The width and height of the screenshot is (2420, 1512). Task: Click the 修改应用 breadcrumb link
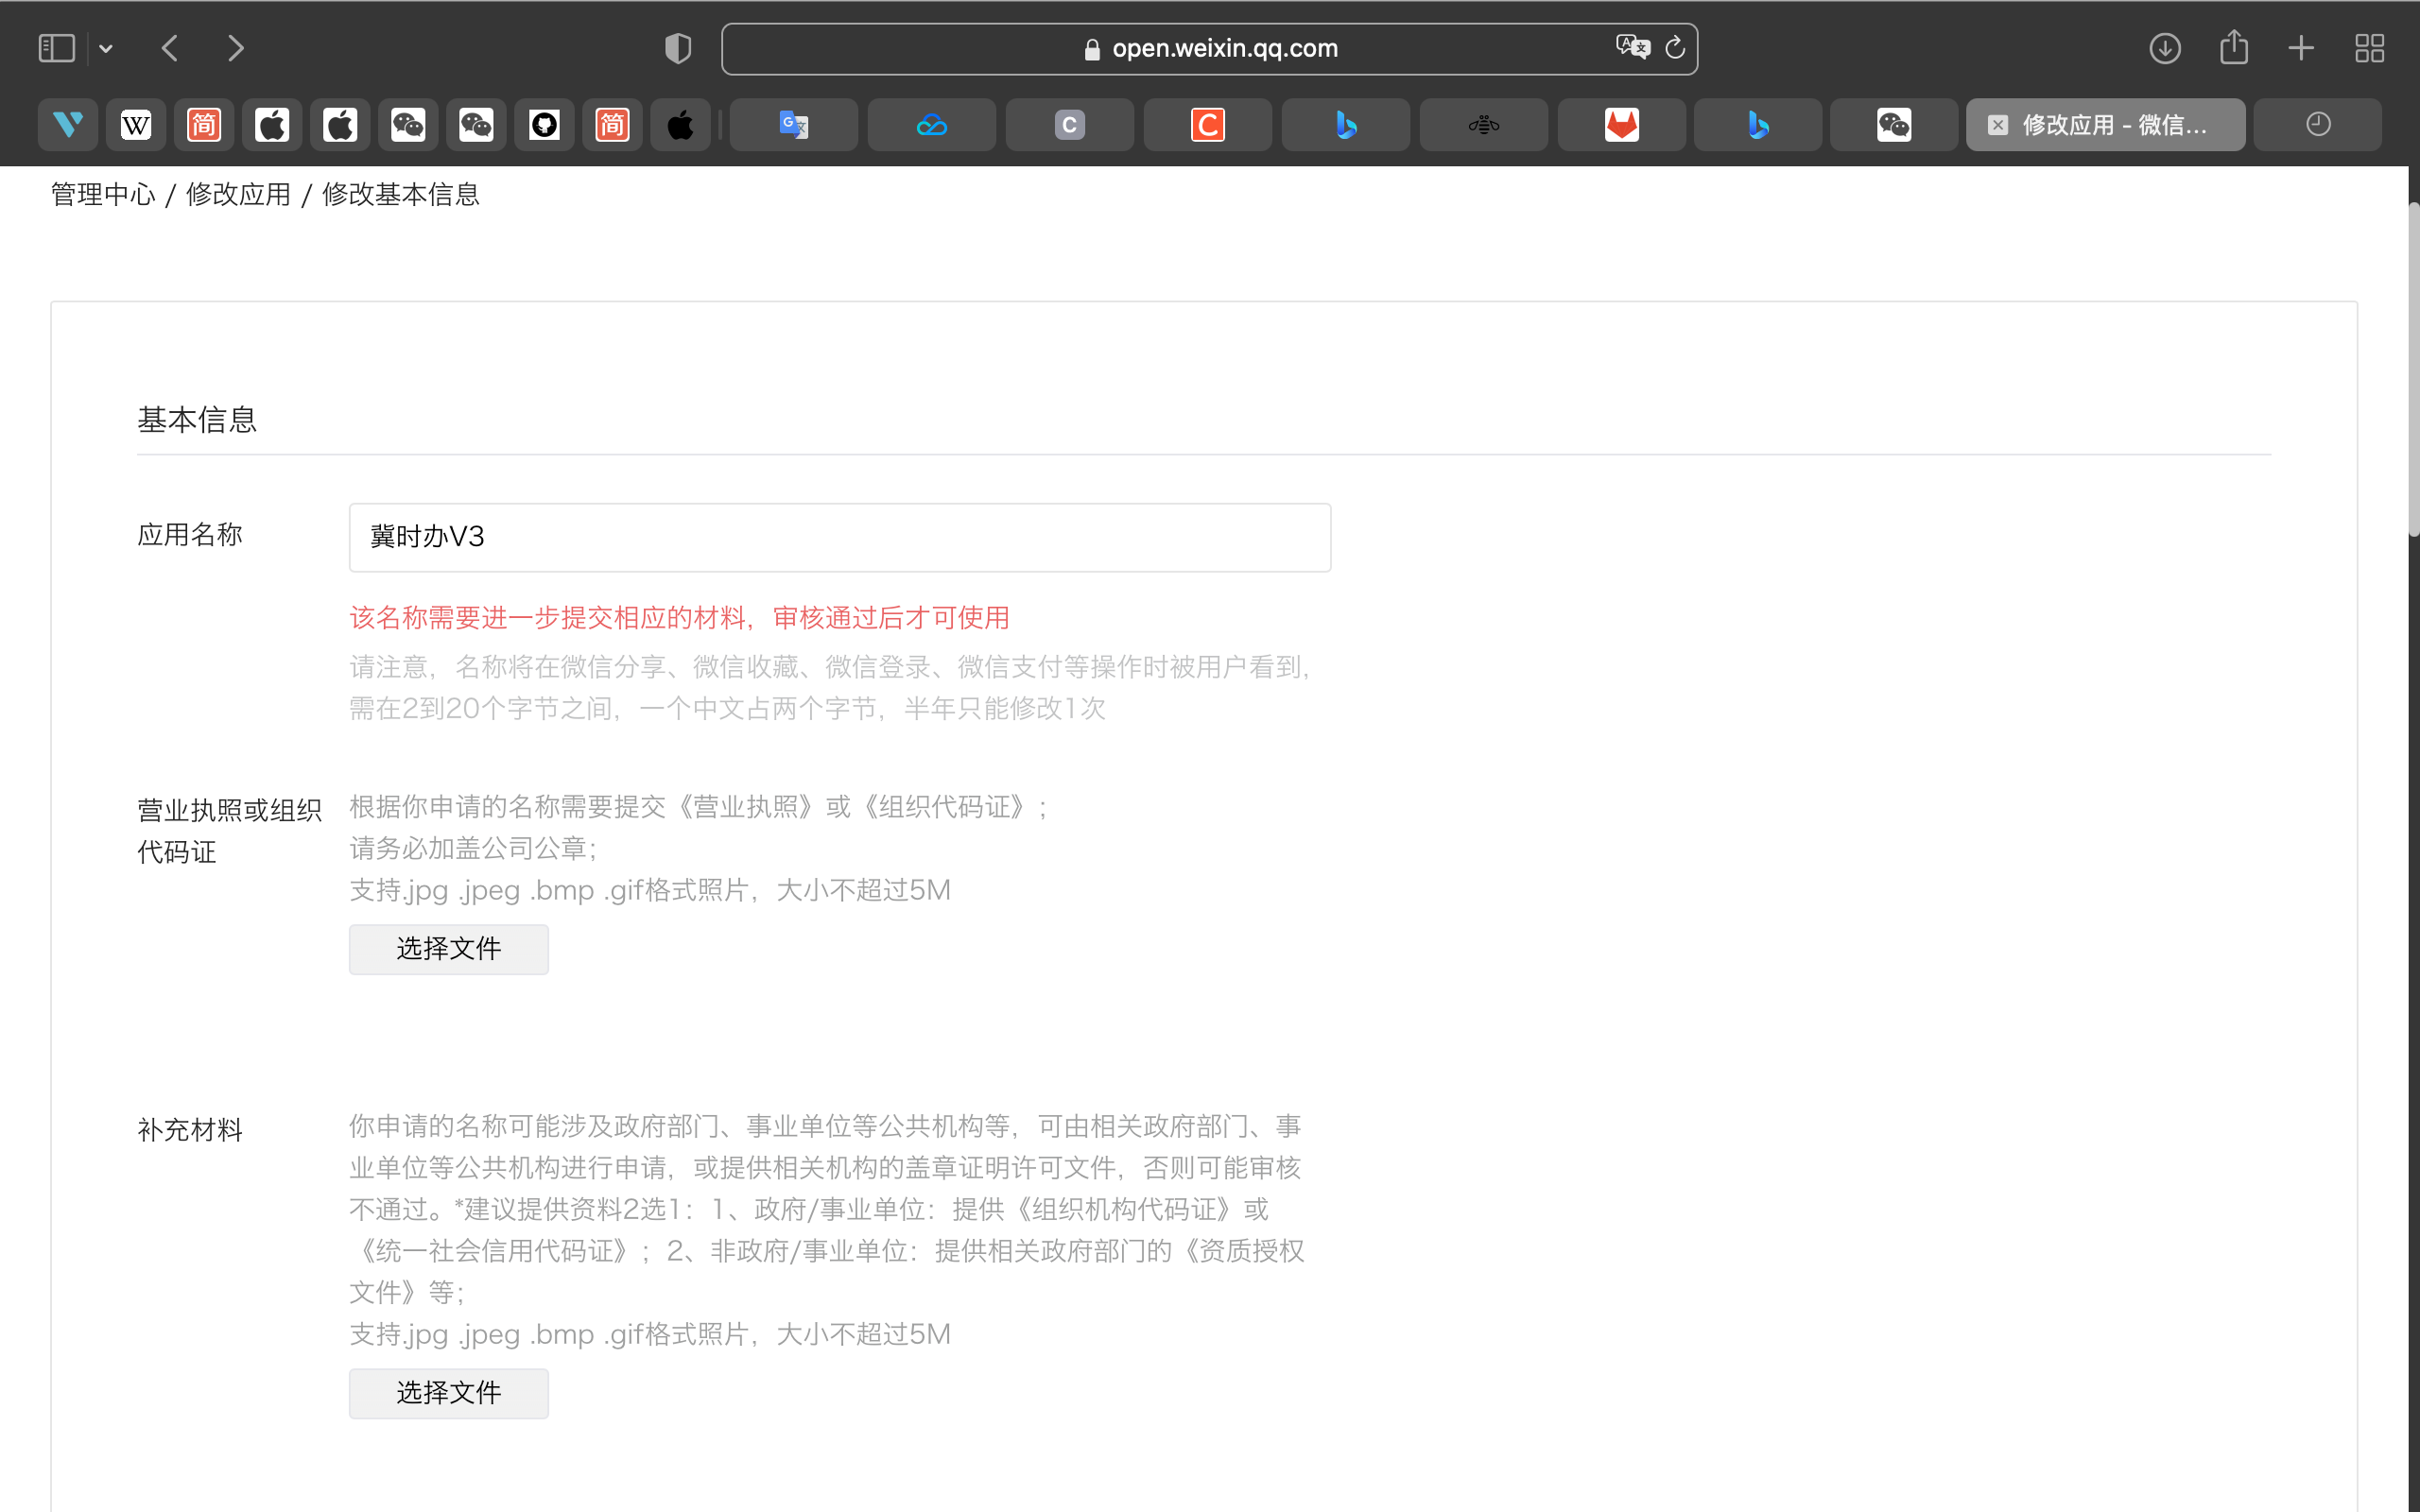coord(238,194)
